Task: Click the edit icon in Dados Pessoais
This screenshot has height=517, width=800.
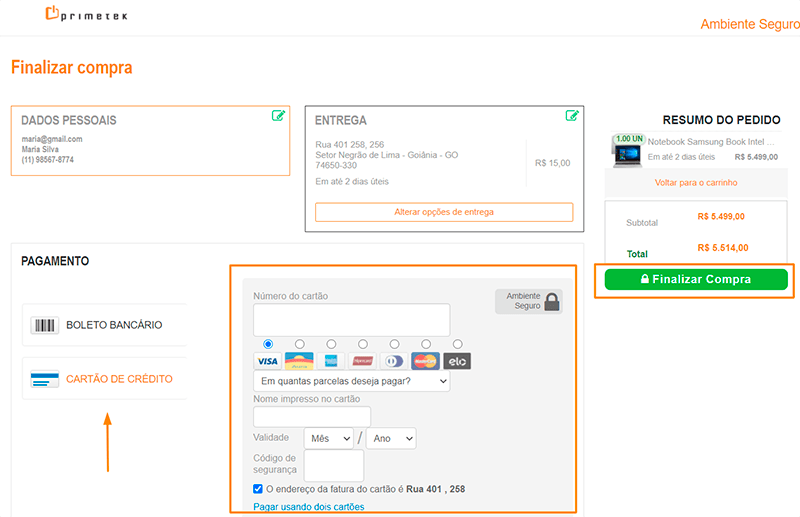Action: tap(278, 116)
